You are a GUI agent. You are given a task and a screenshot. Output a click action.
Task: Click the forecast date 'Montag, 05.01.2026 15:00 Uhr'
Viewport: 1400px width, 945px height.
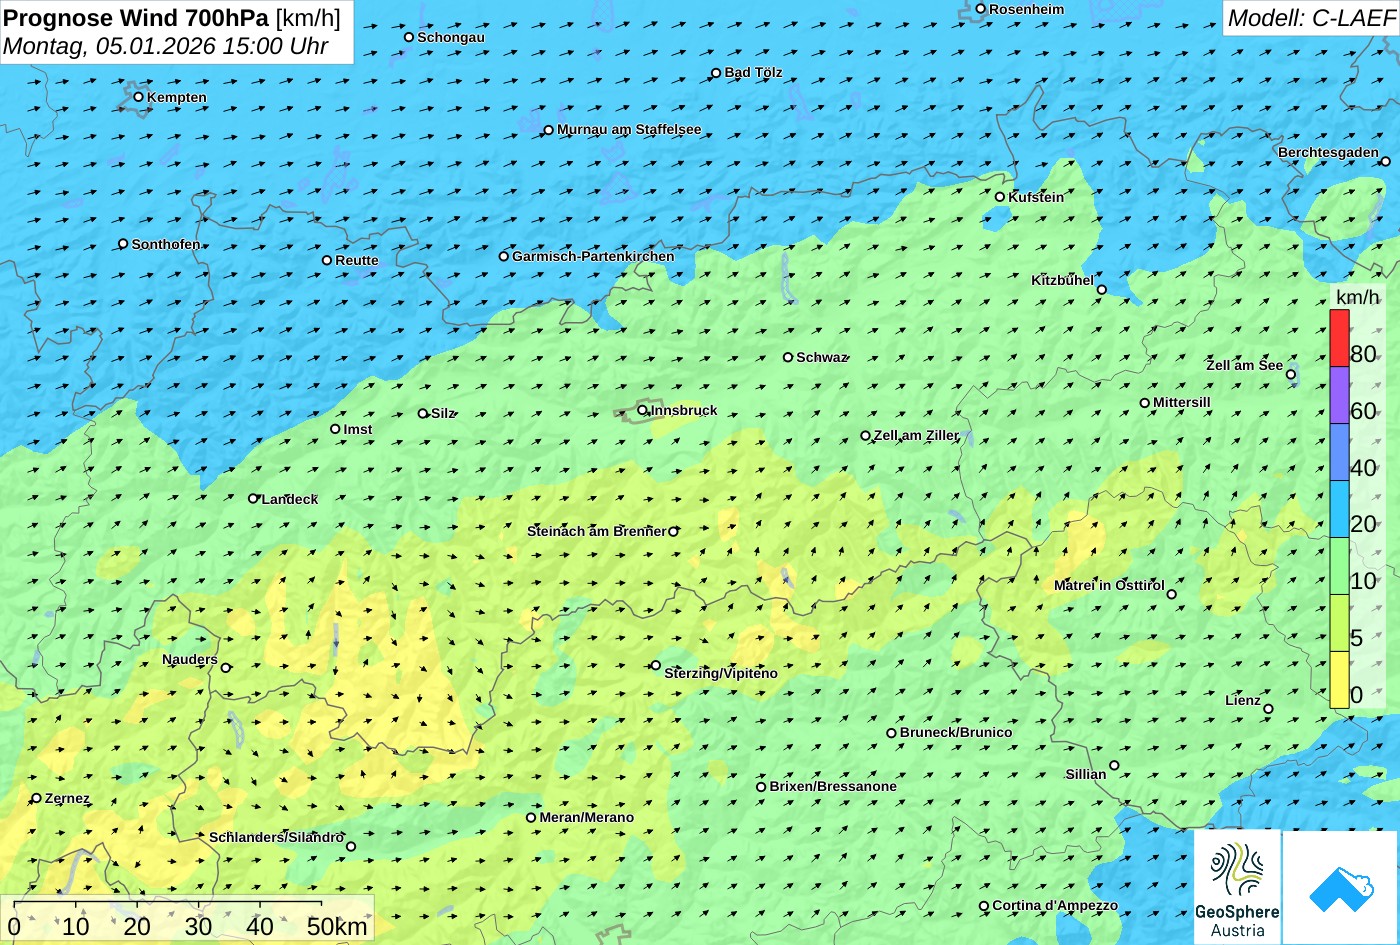click(166, 46)
